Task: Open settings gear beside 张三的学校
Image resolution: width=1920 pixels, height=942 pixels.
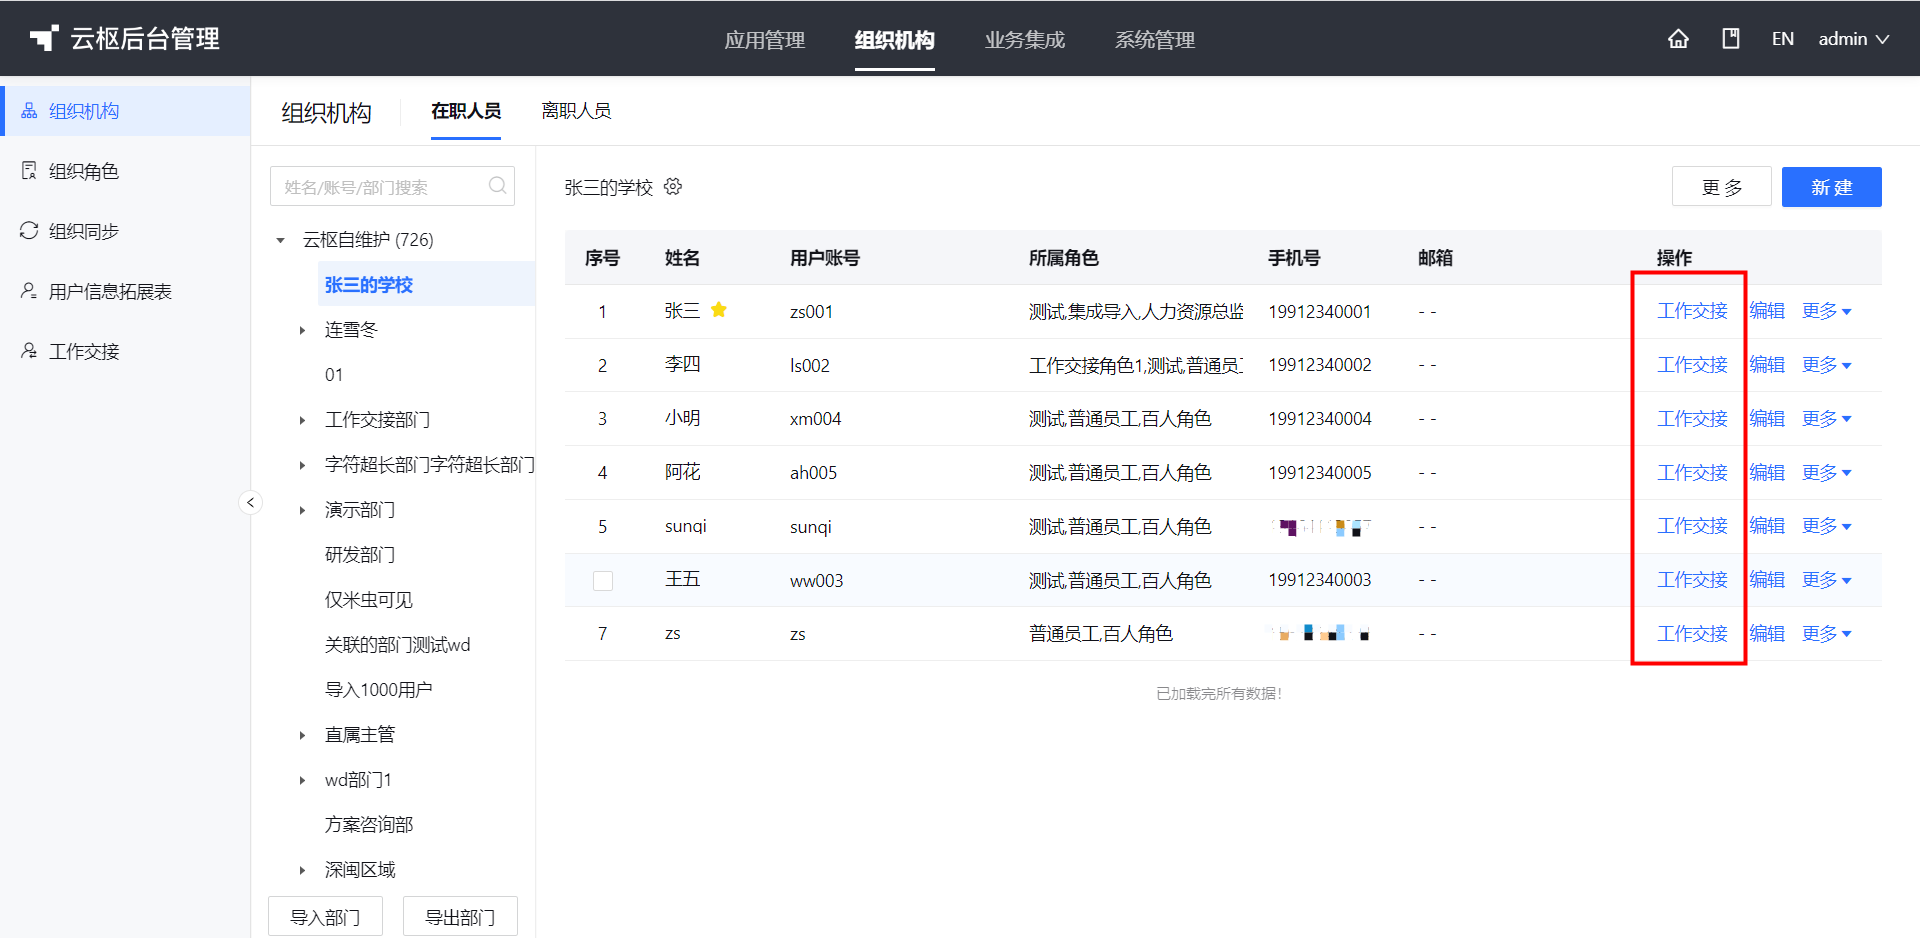Action: pos(673,187)
